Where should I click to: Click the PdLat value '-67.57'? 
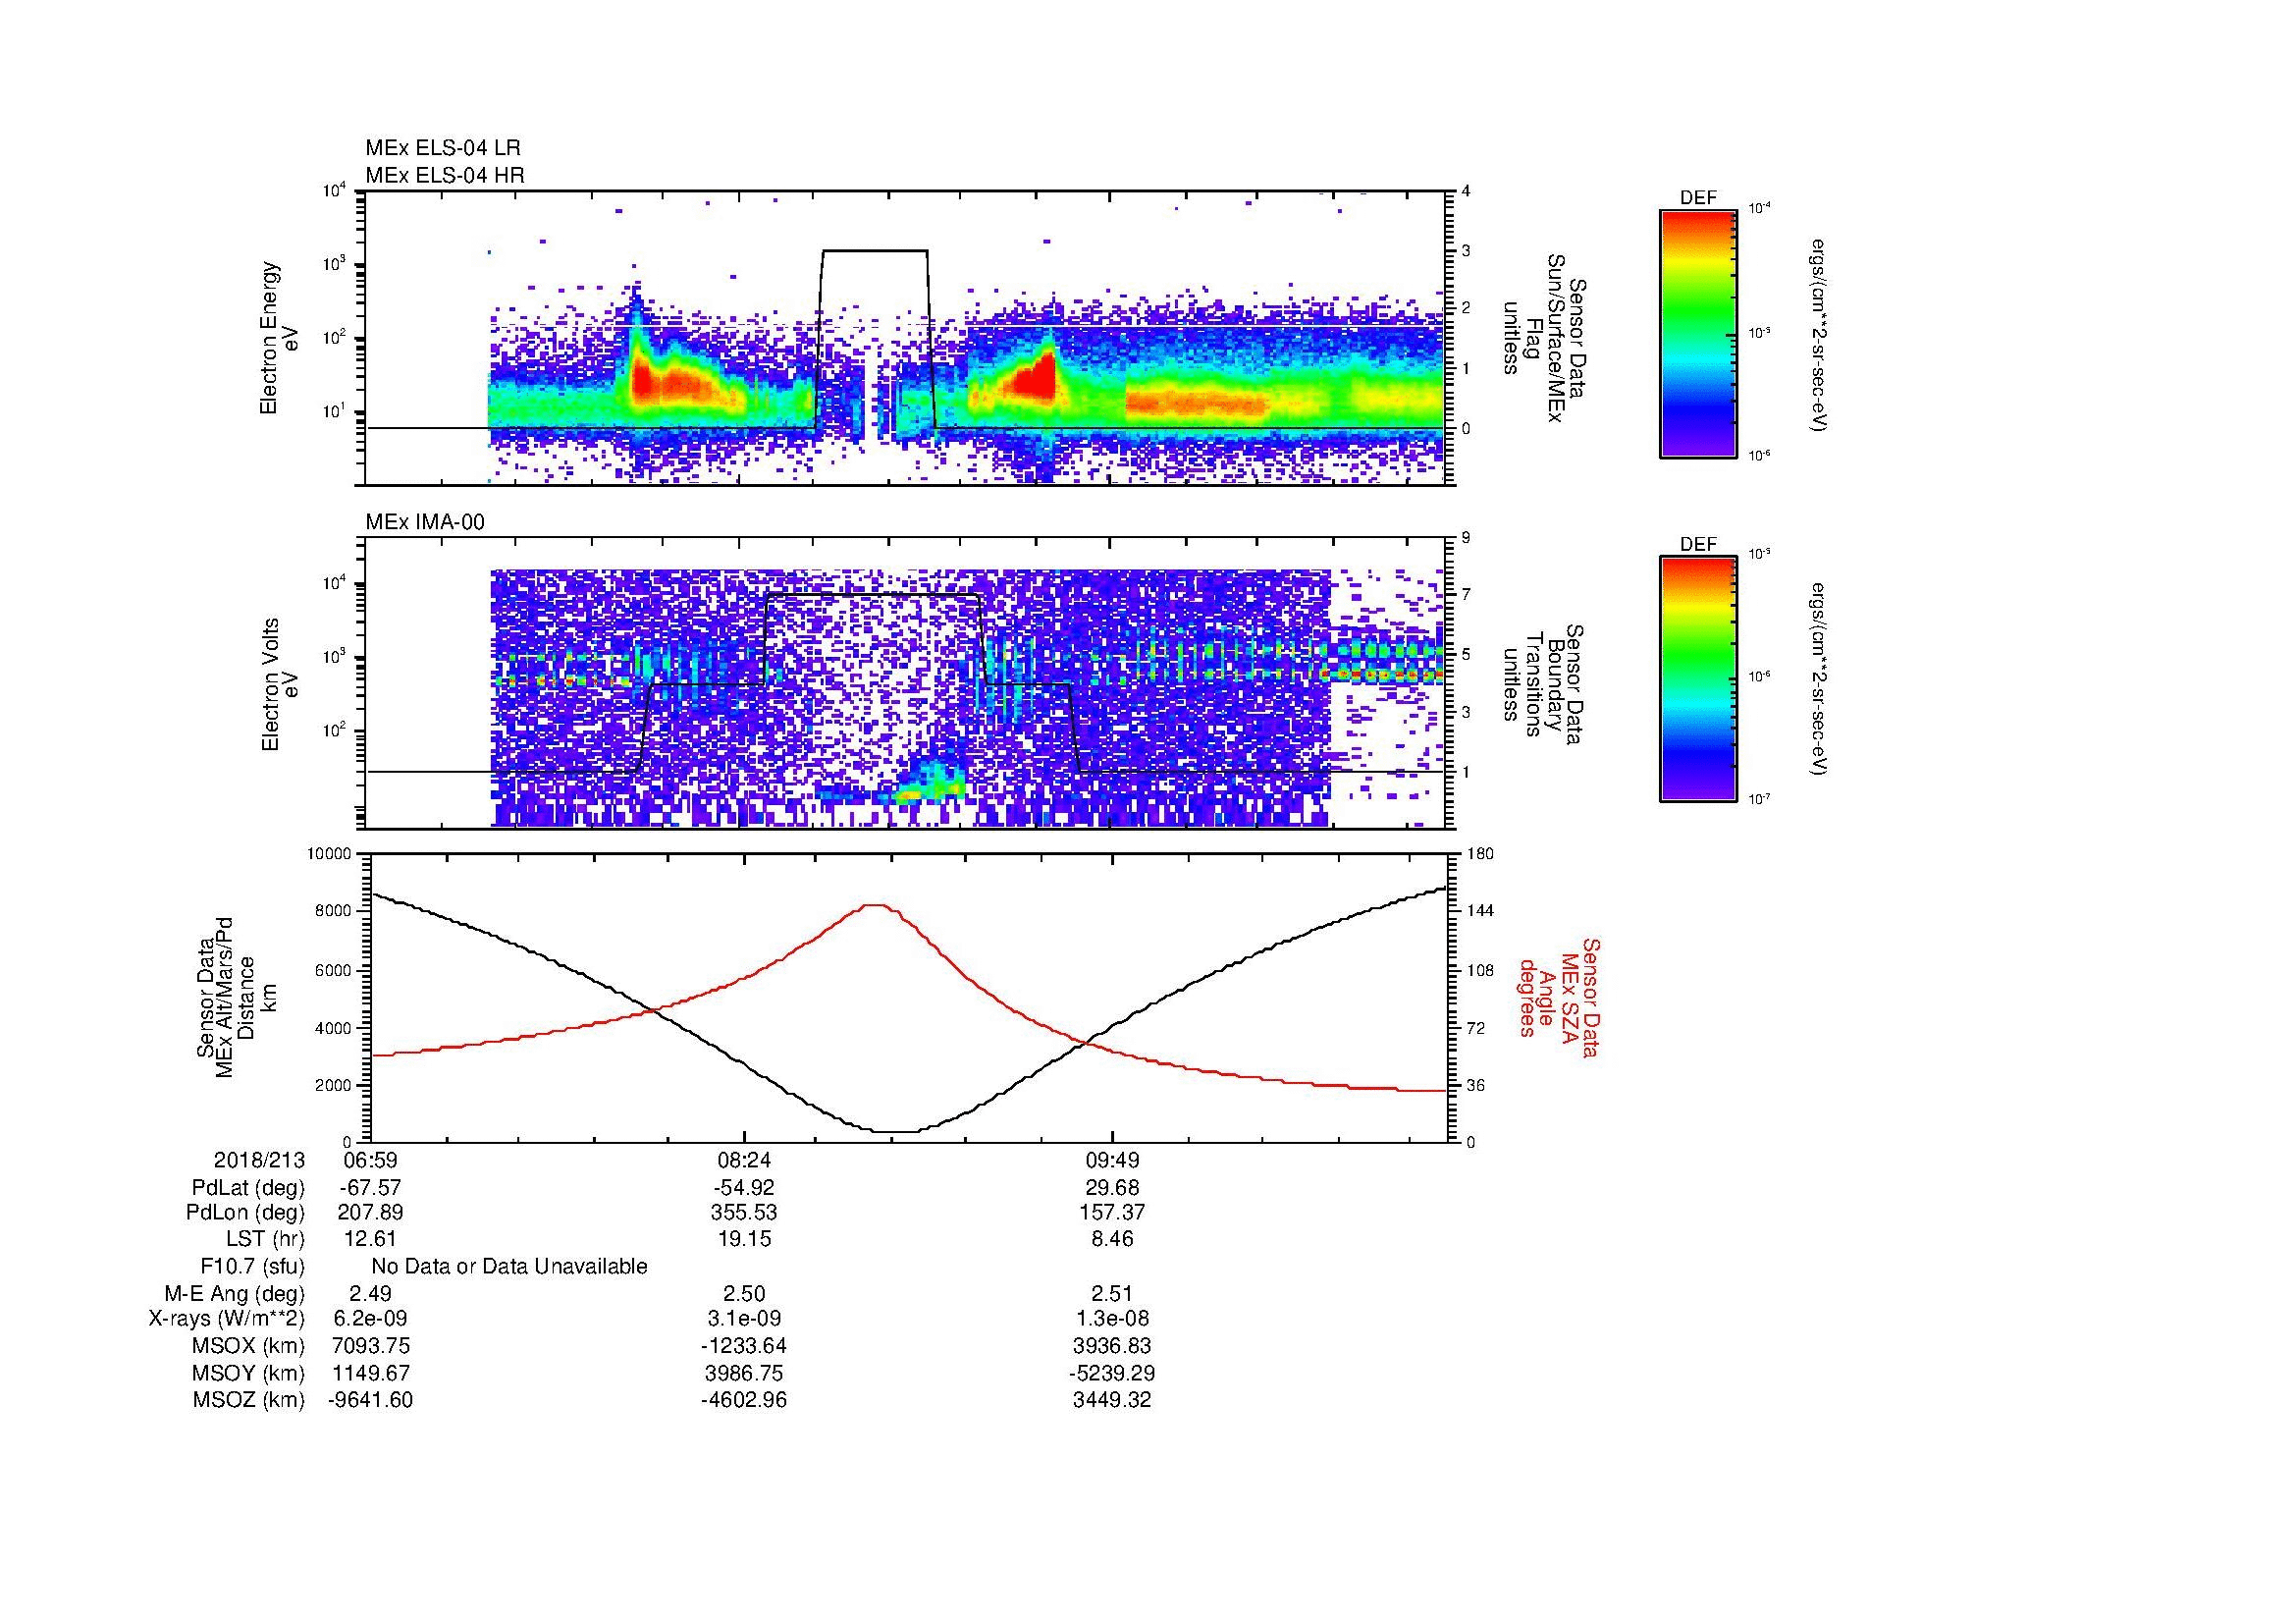click(x=370, y=1187)
